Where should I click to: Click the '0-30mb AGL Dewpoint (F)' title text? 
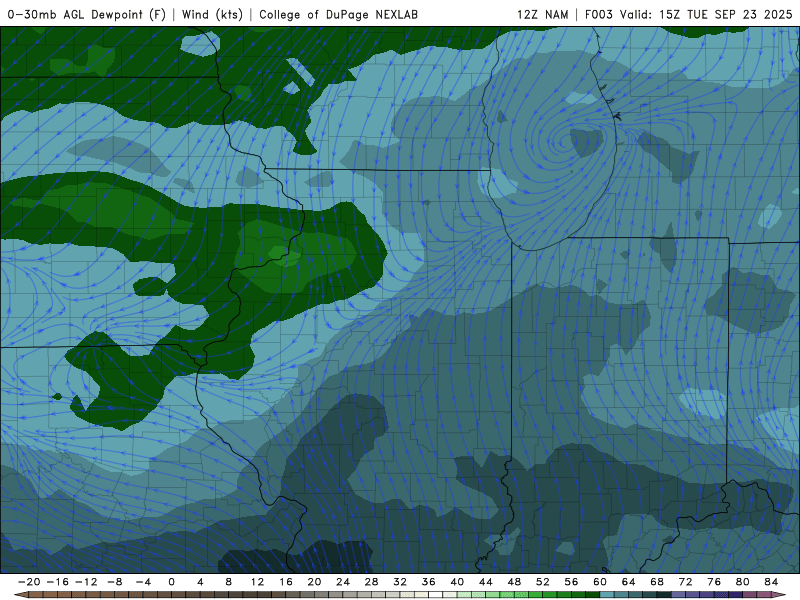coord(87,14)
